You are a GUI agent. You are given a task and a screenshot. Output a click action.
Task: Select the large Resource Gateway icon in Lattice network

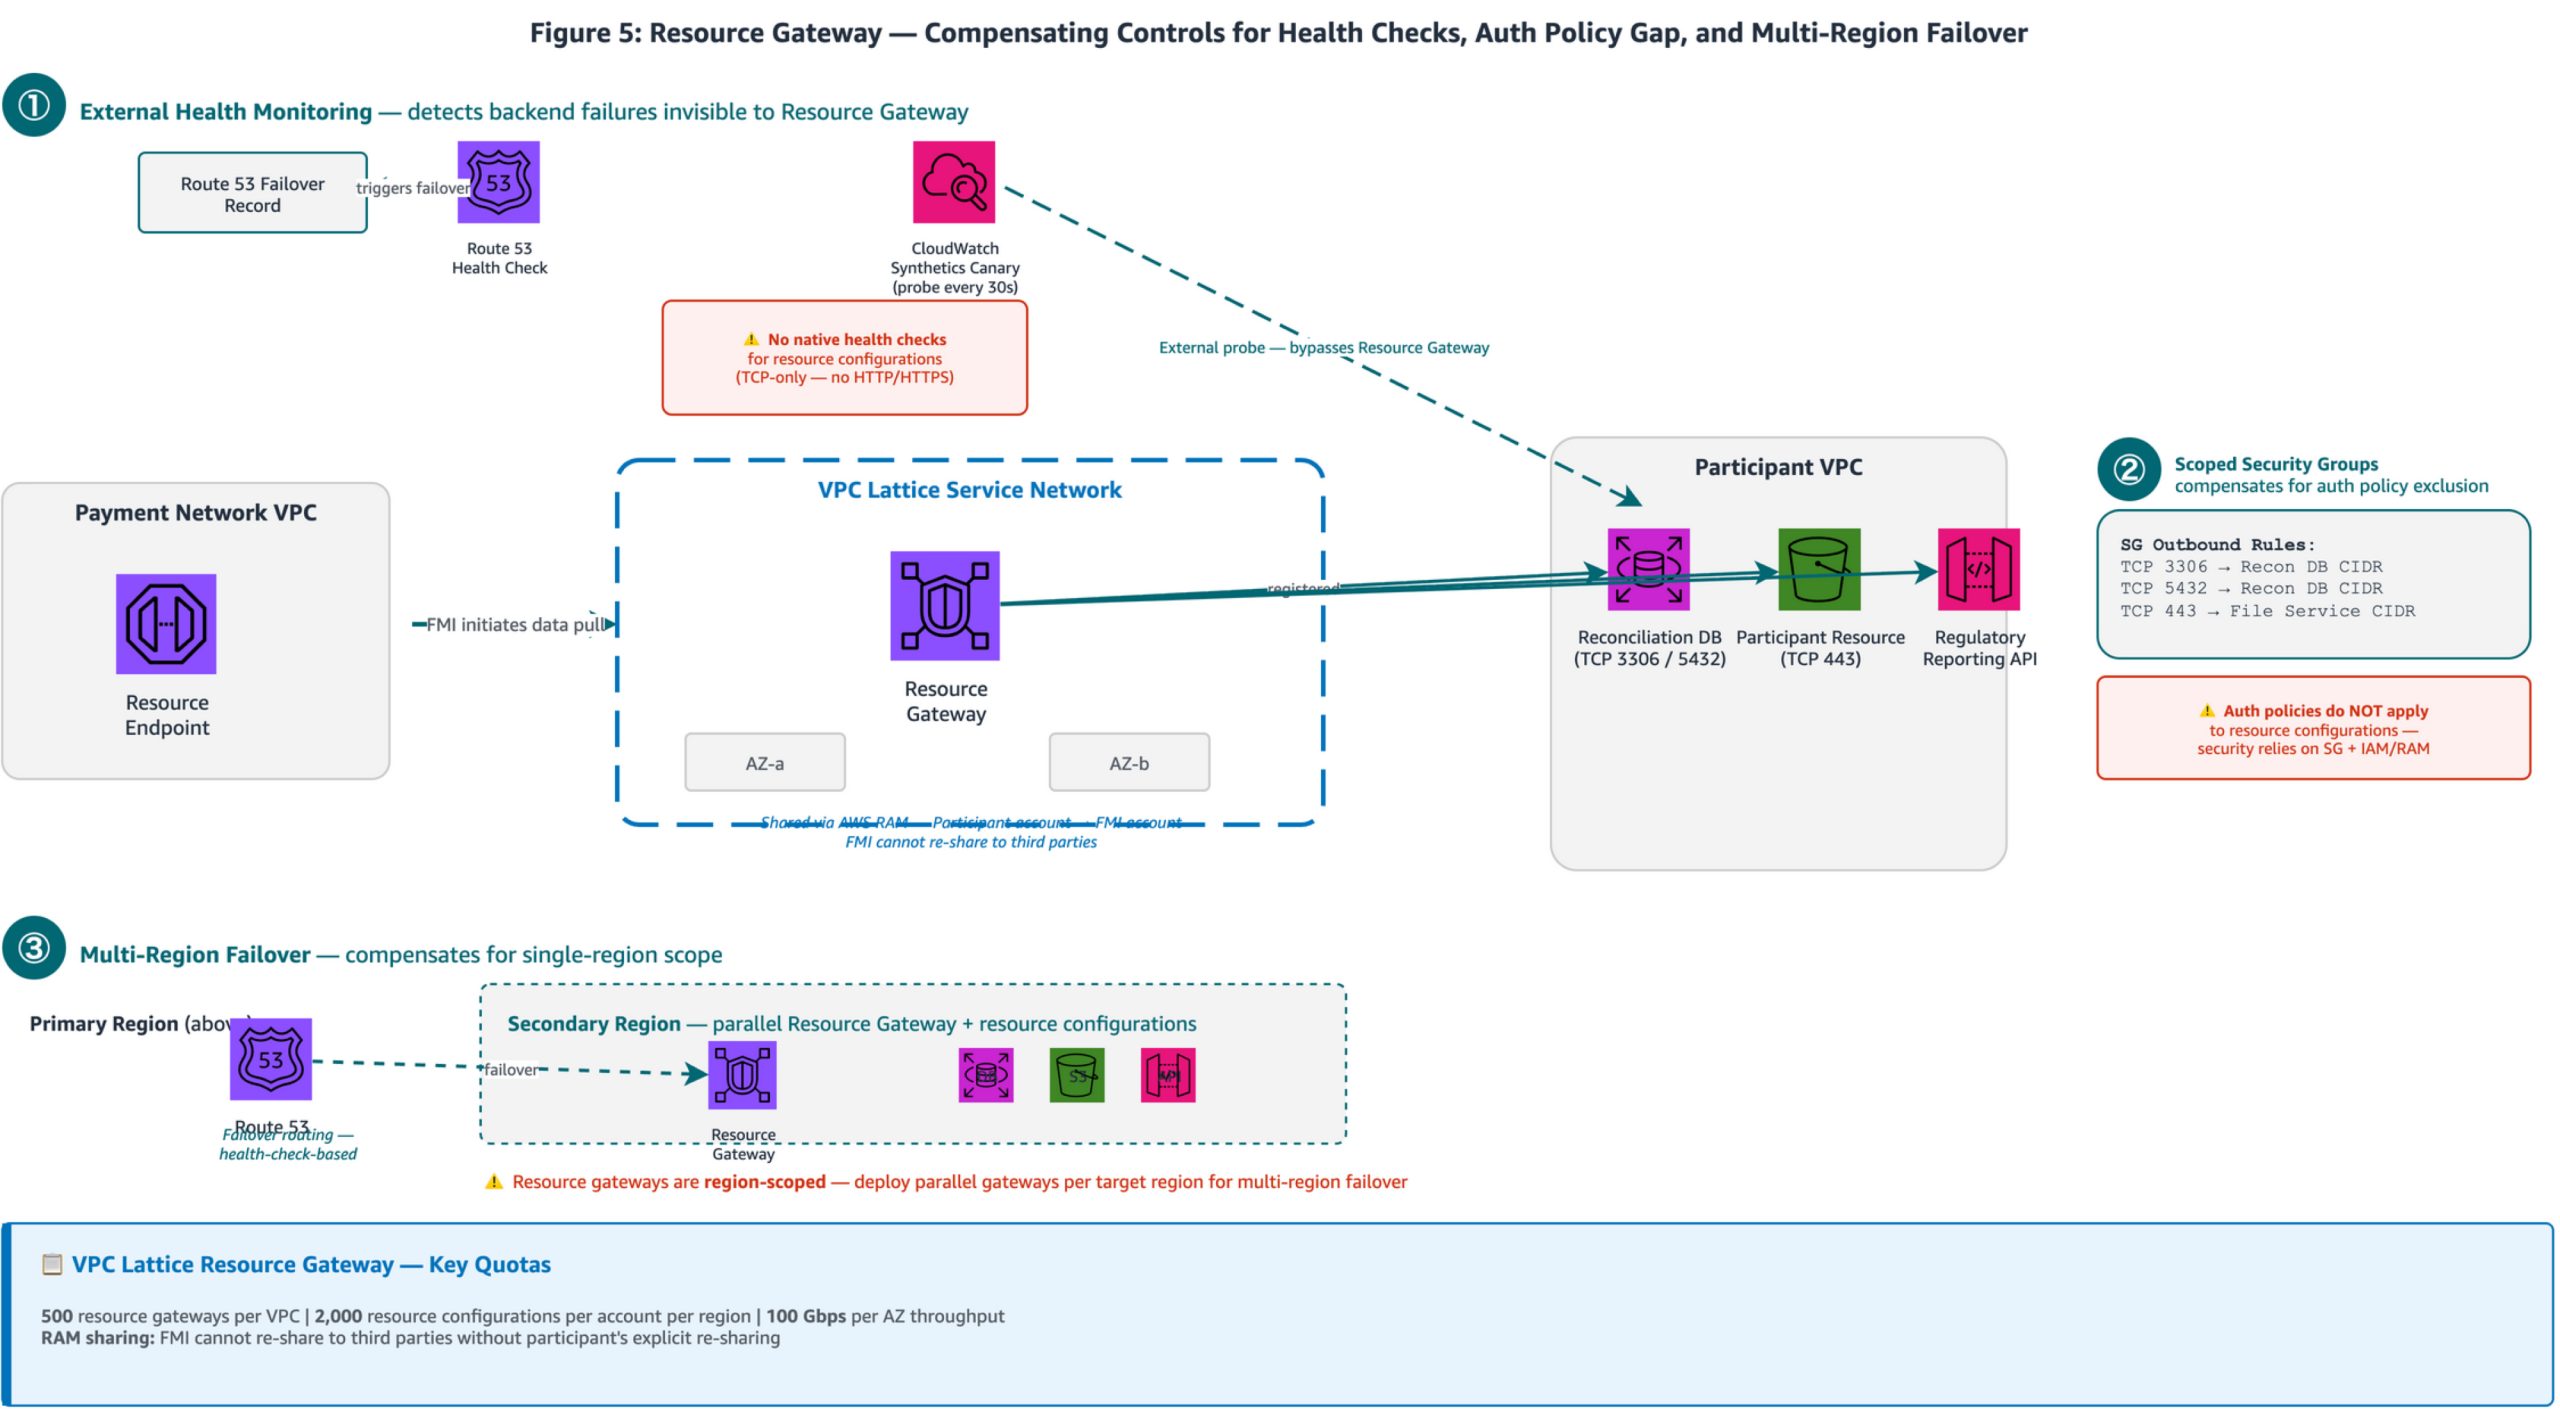click(944, 605)
